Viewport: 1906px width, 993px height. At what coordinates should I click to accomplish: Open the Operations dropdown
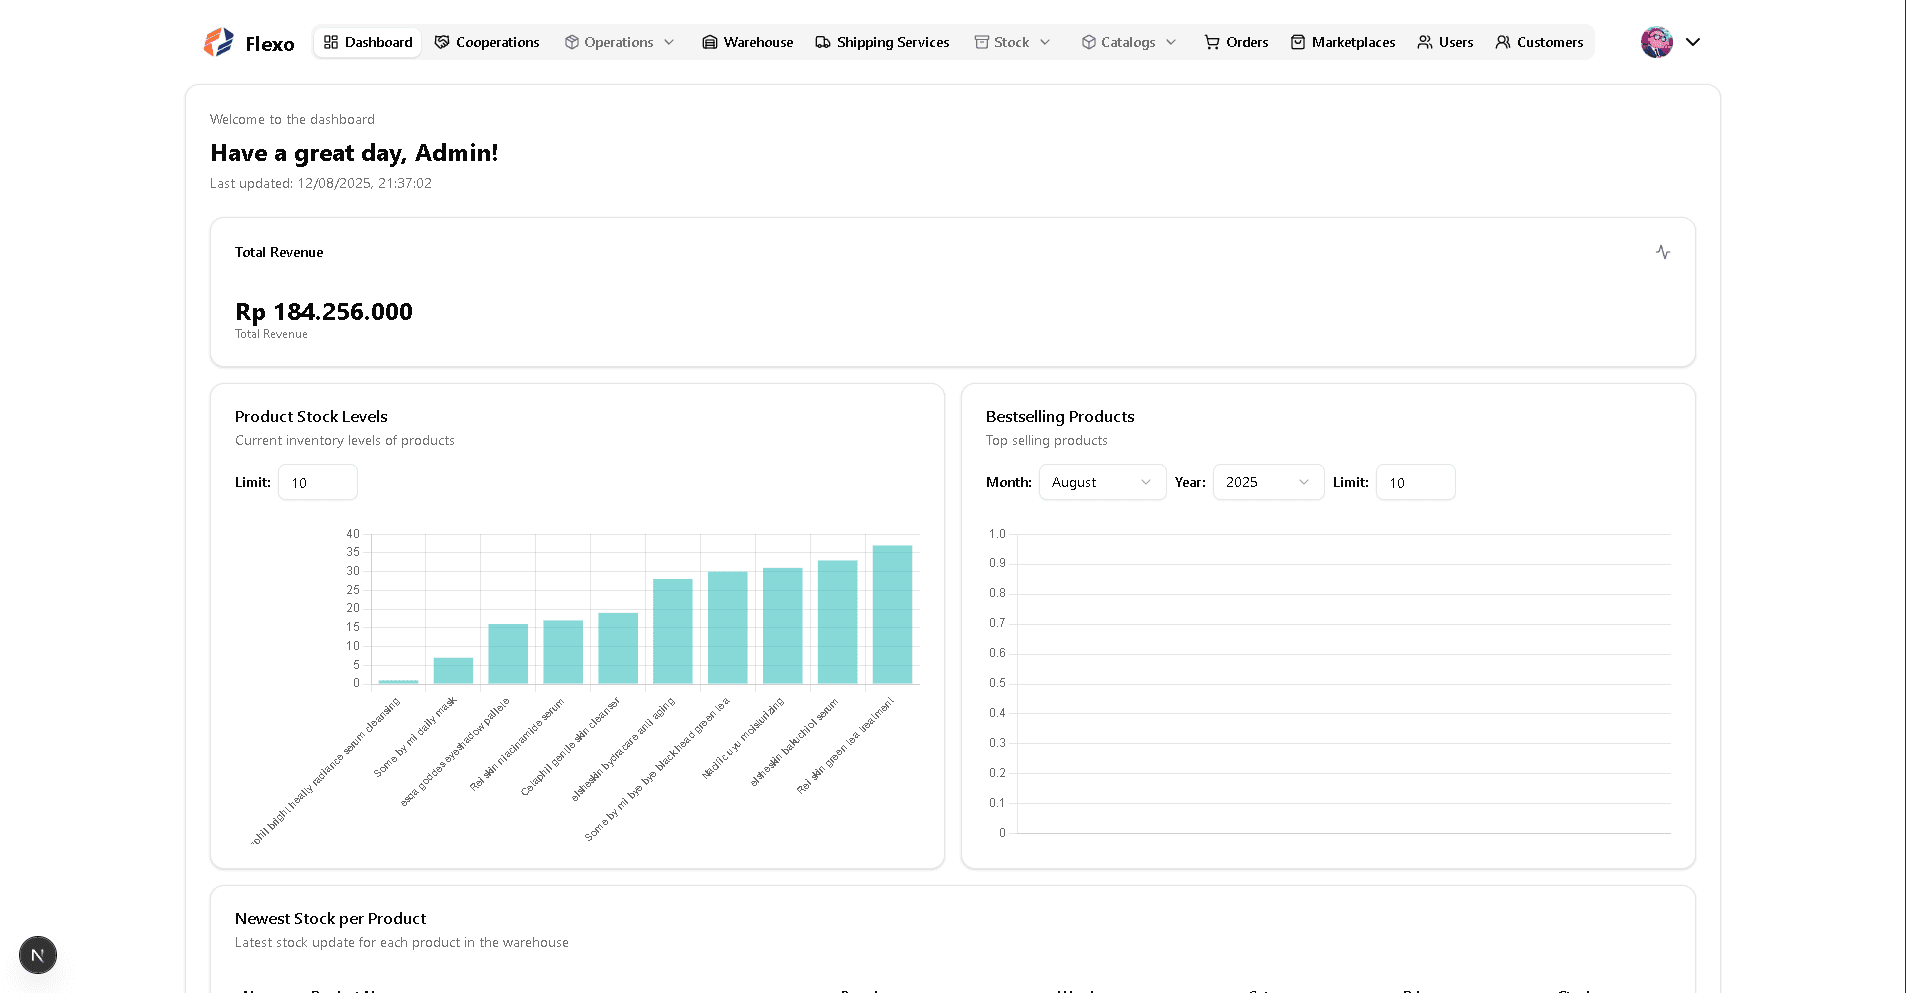(x=619, y=42)
